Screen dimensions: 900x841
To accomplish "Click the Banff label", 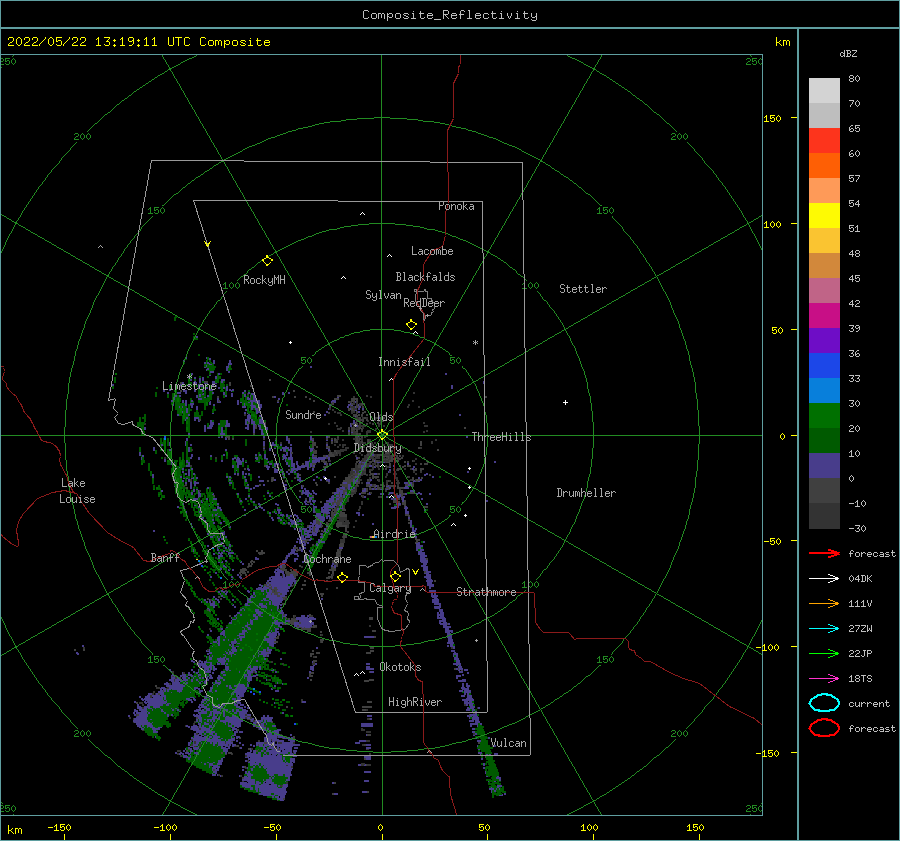I will tap(165, 557).
